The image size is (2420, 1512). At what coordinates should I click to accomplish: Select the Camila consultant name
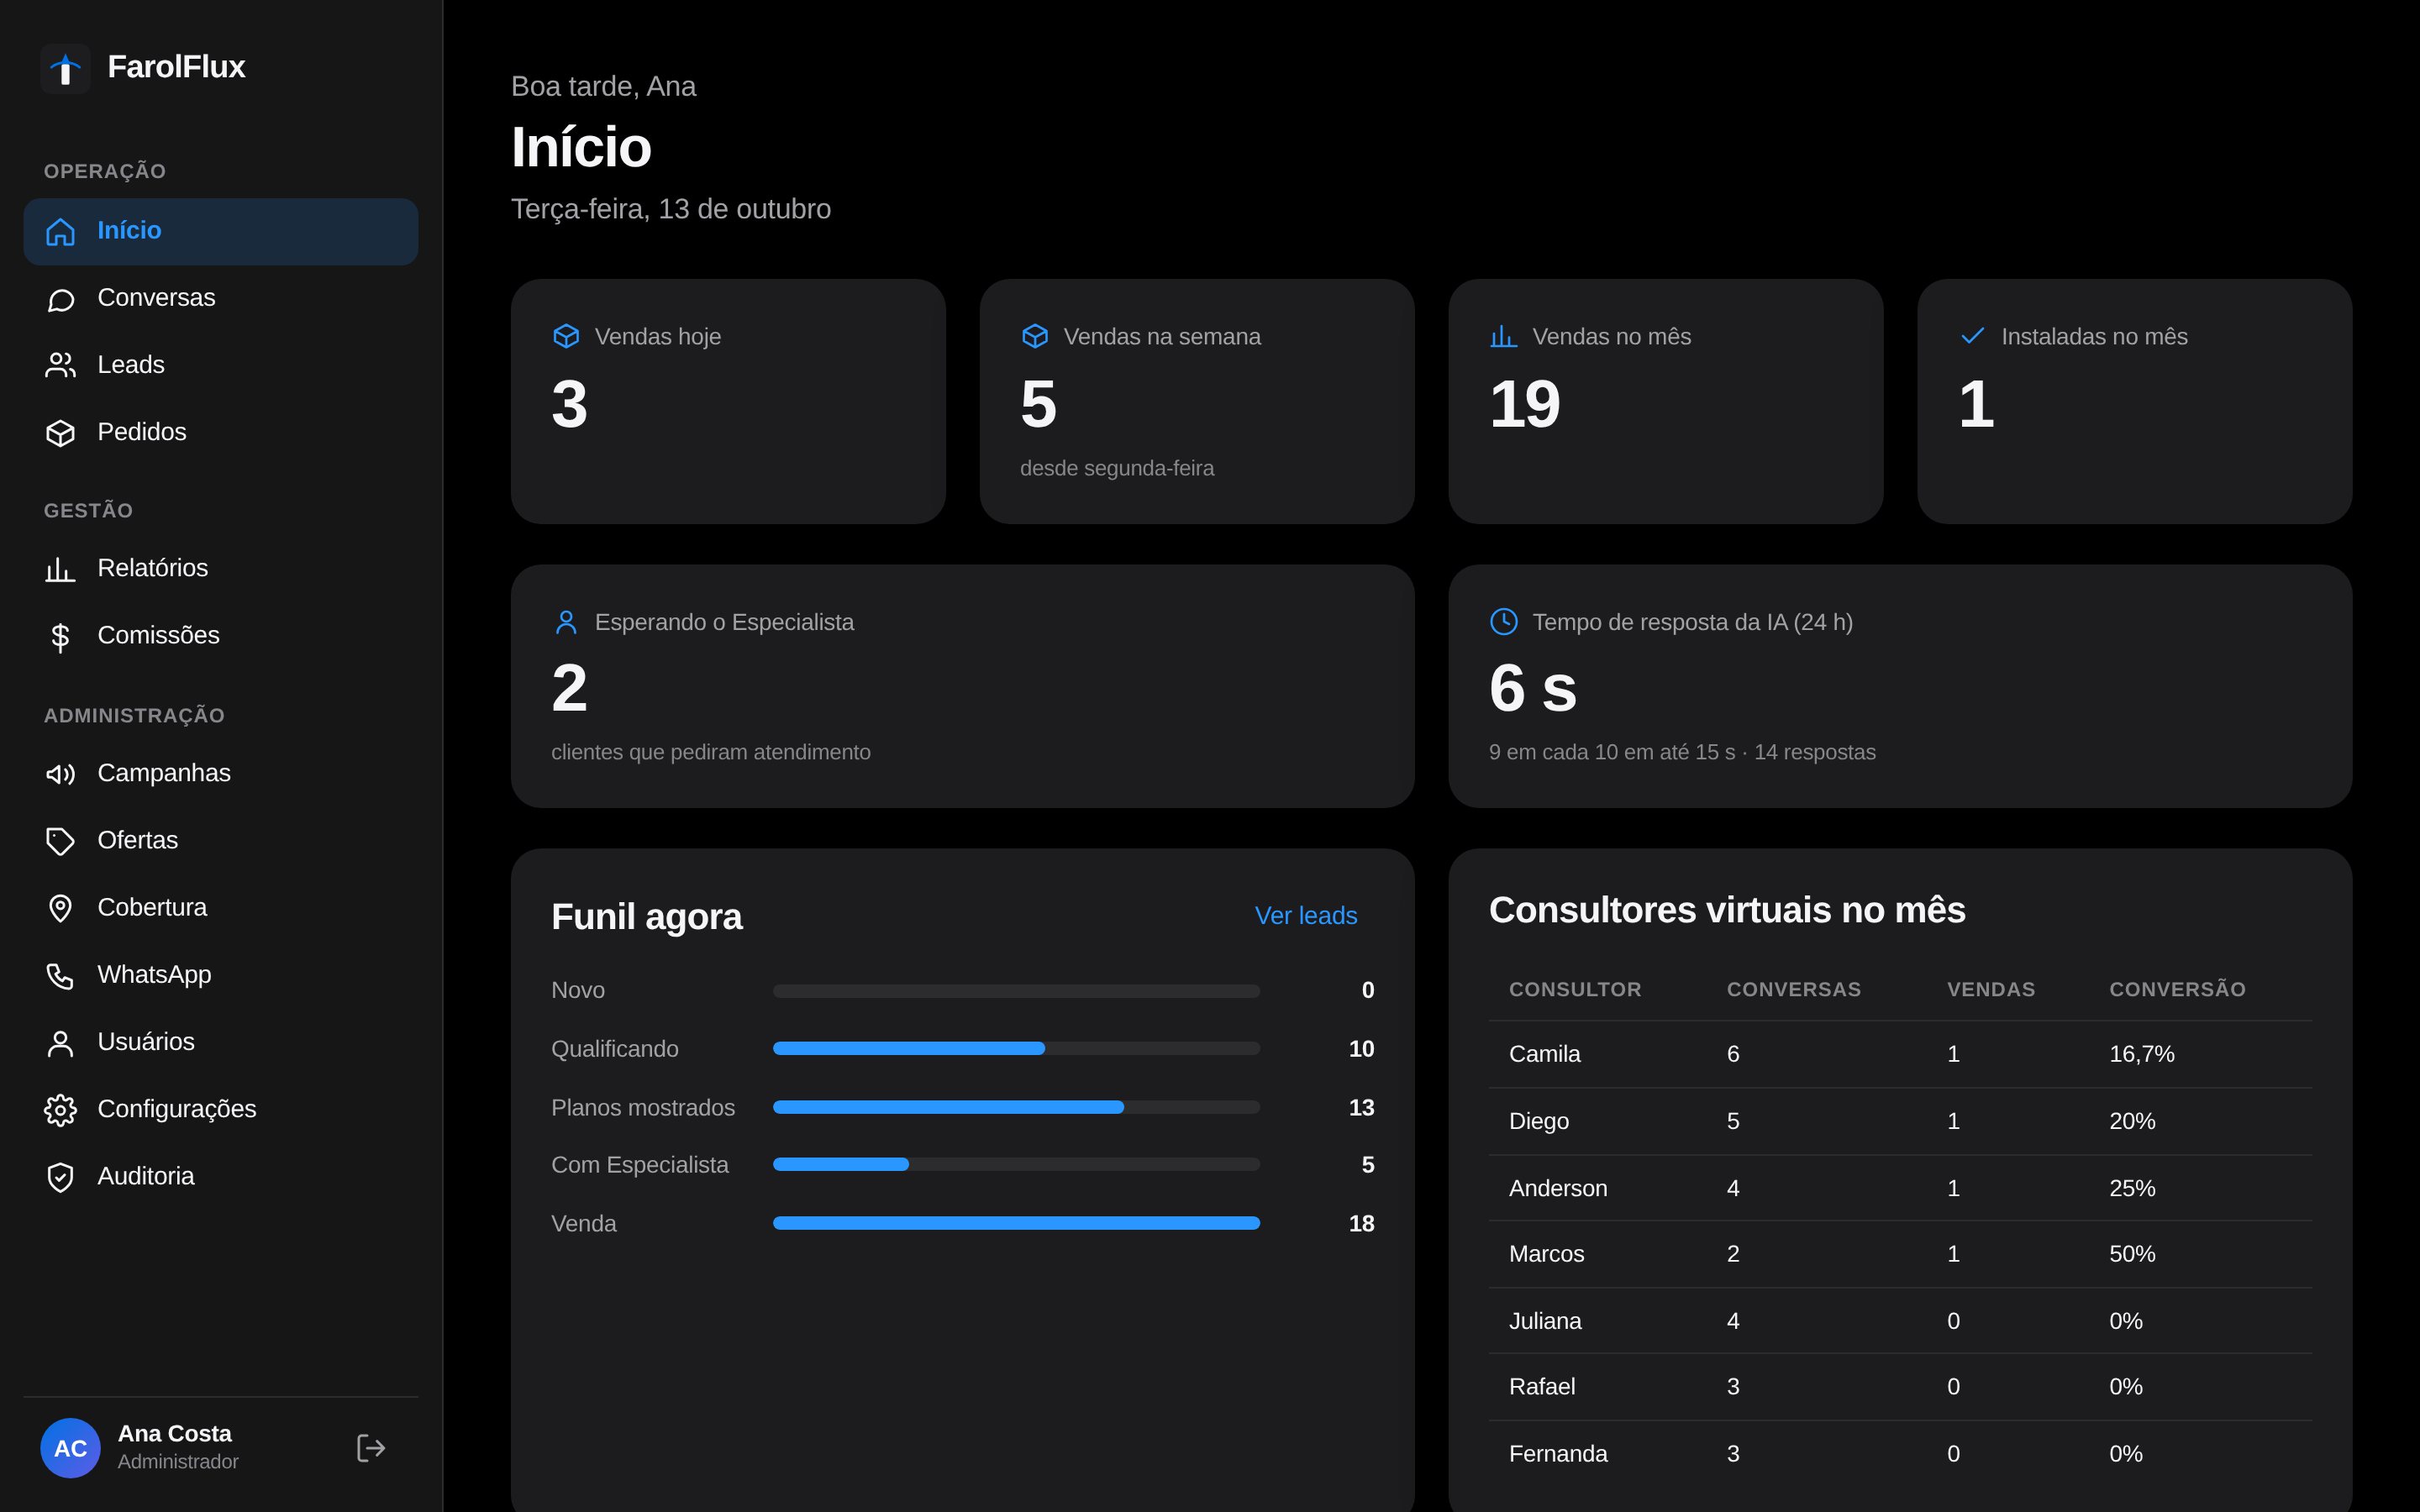click(1544, 1054)
